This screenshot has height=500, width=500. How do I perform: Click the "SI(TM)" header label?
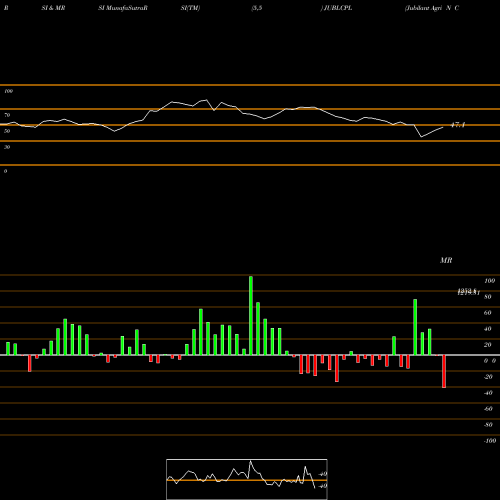tap(190, 8)
